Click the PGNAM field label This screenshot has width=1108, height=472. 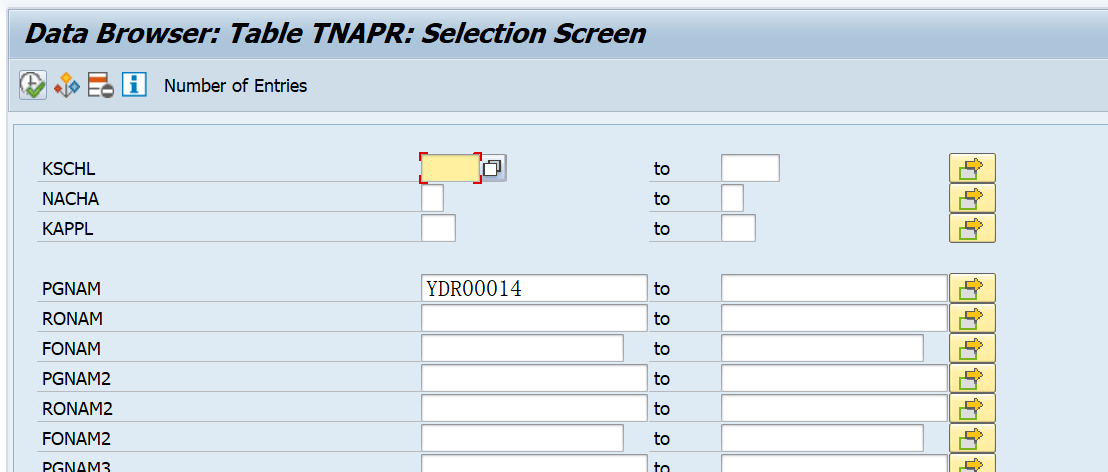pos(71,289)
